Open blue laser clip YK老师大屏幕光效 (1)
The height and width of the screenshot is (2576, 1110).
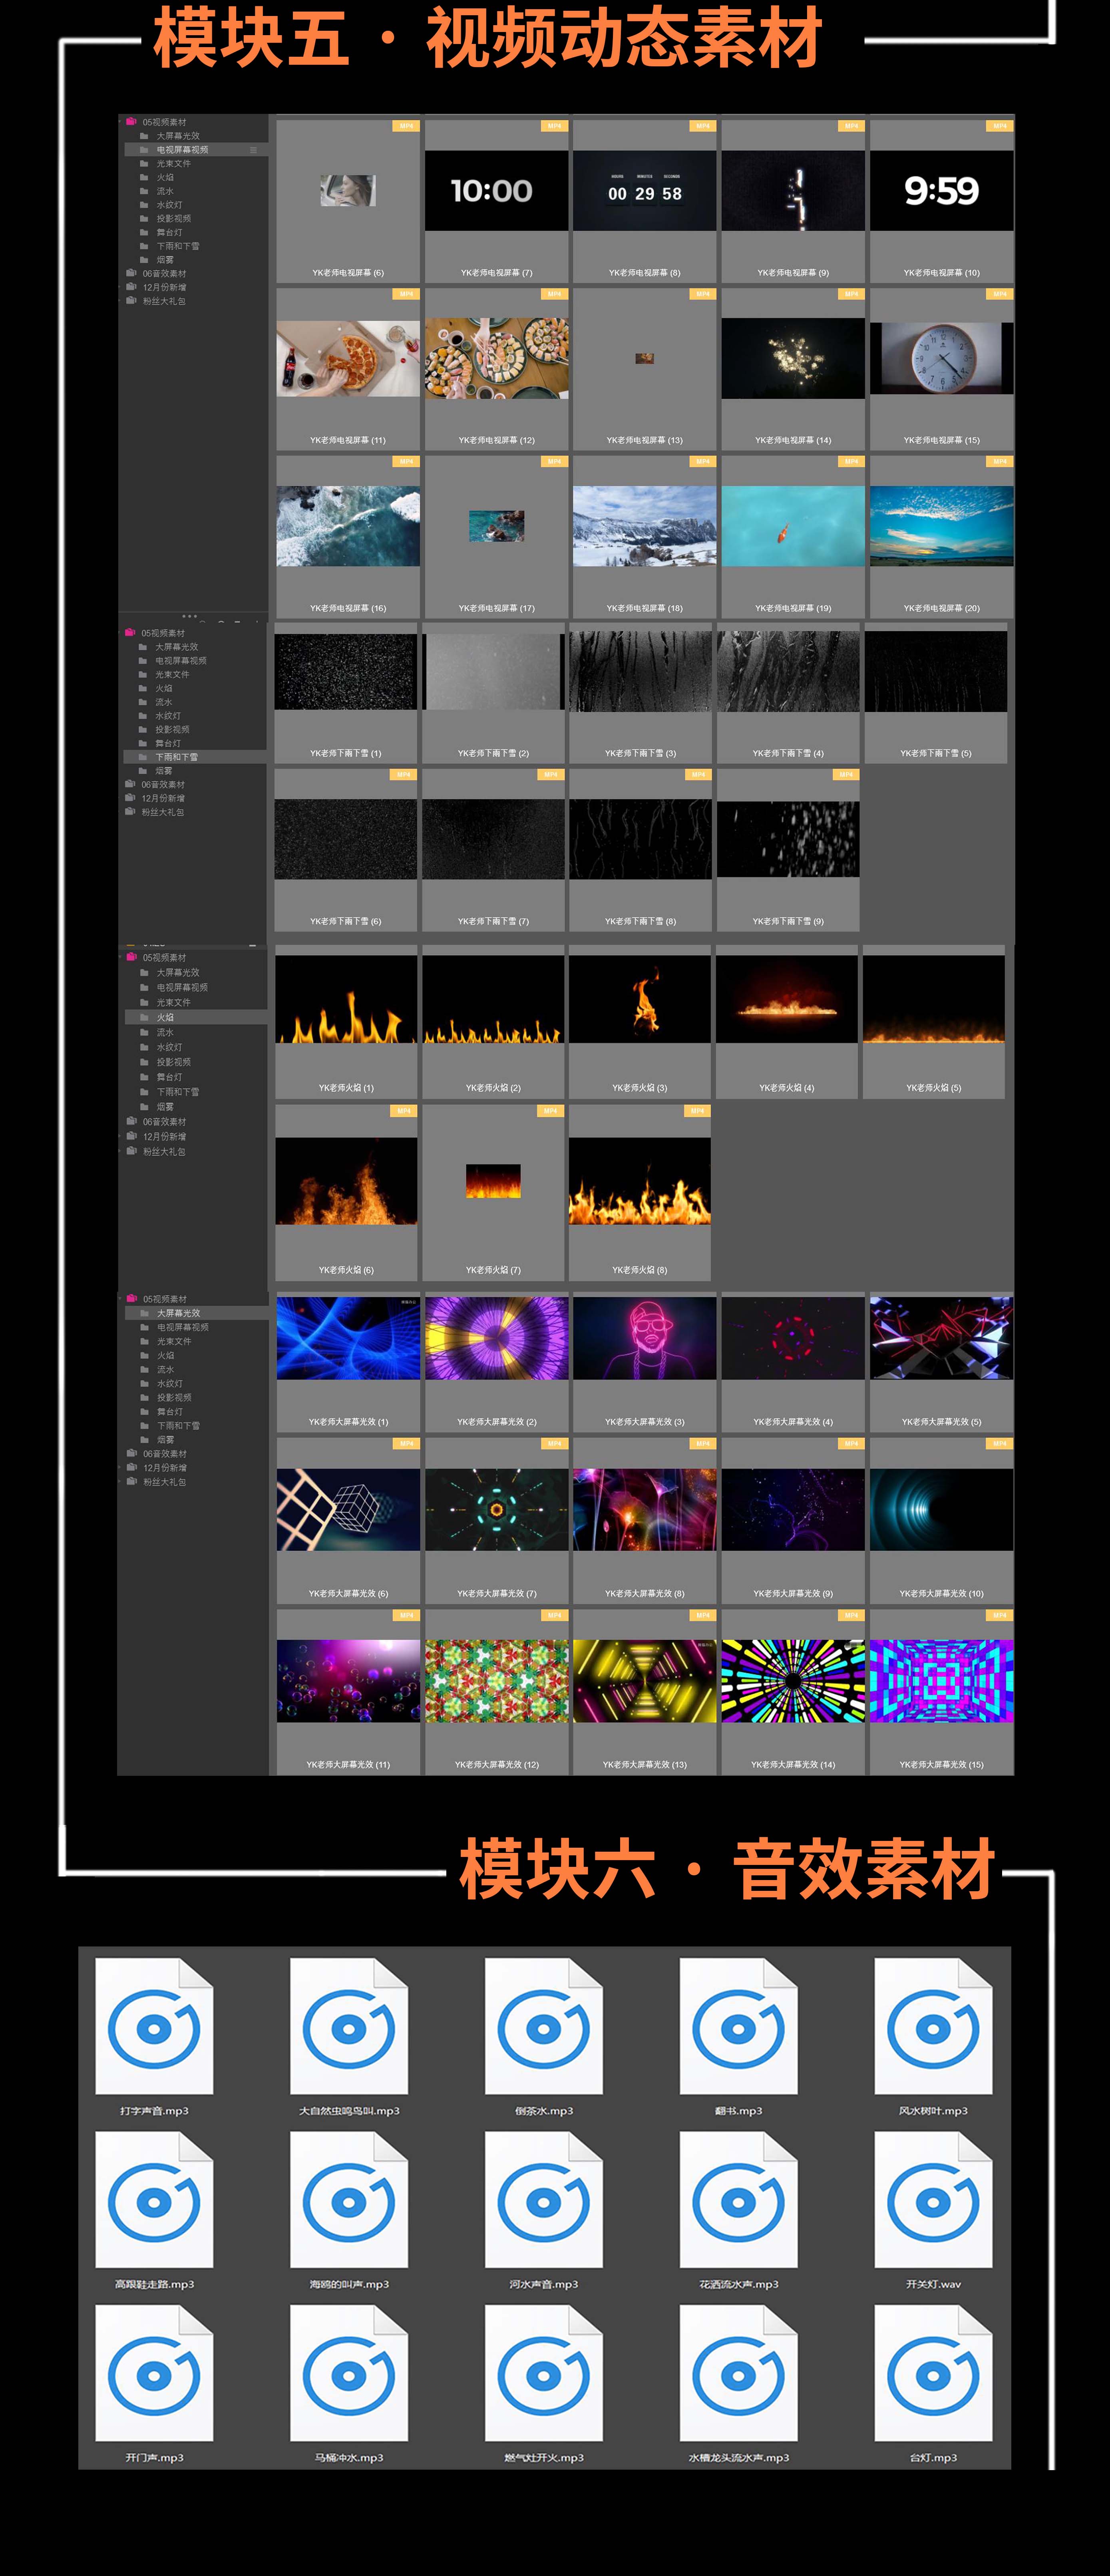(348, 1338)
